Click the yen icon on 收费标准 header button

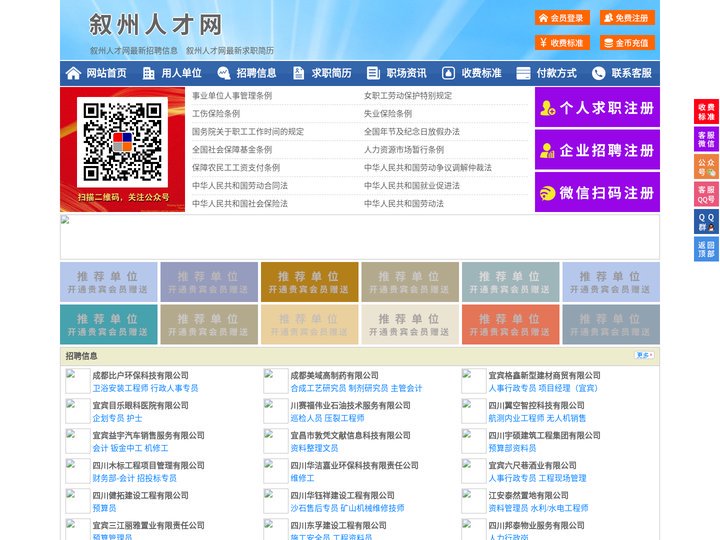point(544,43)
